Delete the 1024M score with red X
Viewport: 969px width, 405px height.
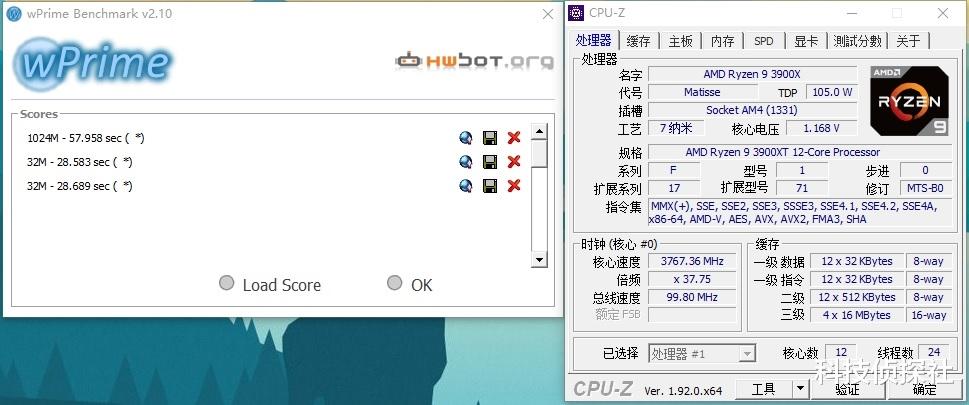point(514,138)
